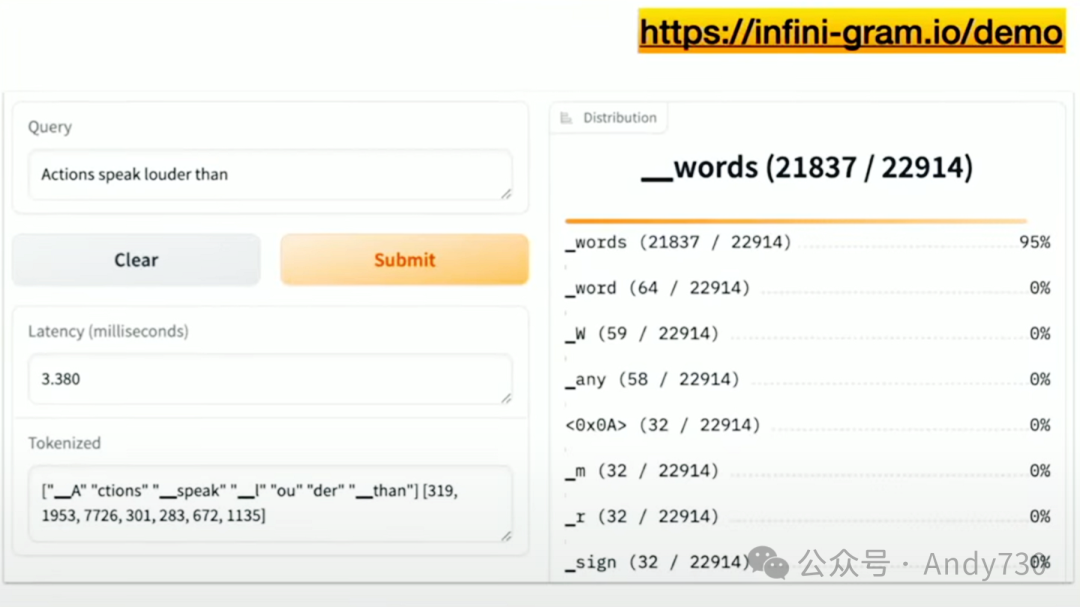Open the infini-gram.io/demo link
This screenshot has width=1080, height=607.
click(x=851, y=32)
